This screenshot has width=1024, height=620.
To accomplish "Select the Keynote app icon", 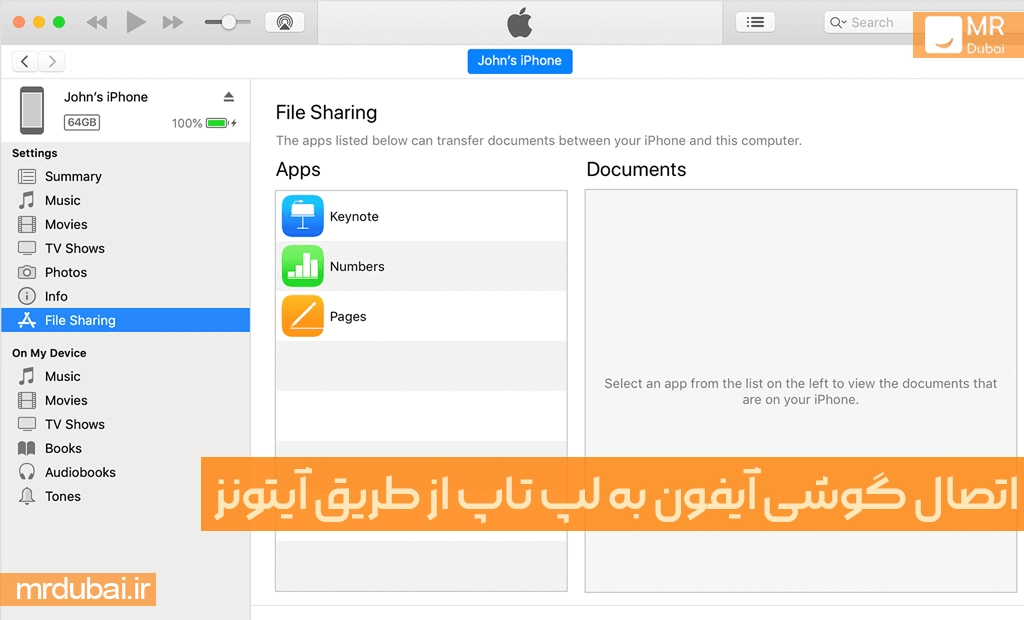I will [302, 216].
